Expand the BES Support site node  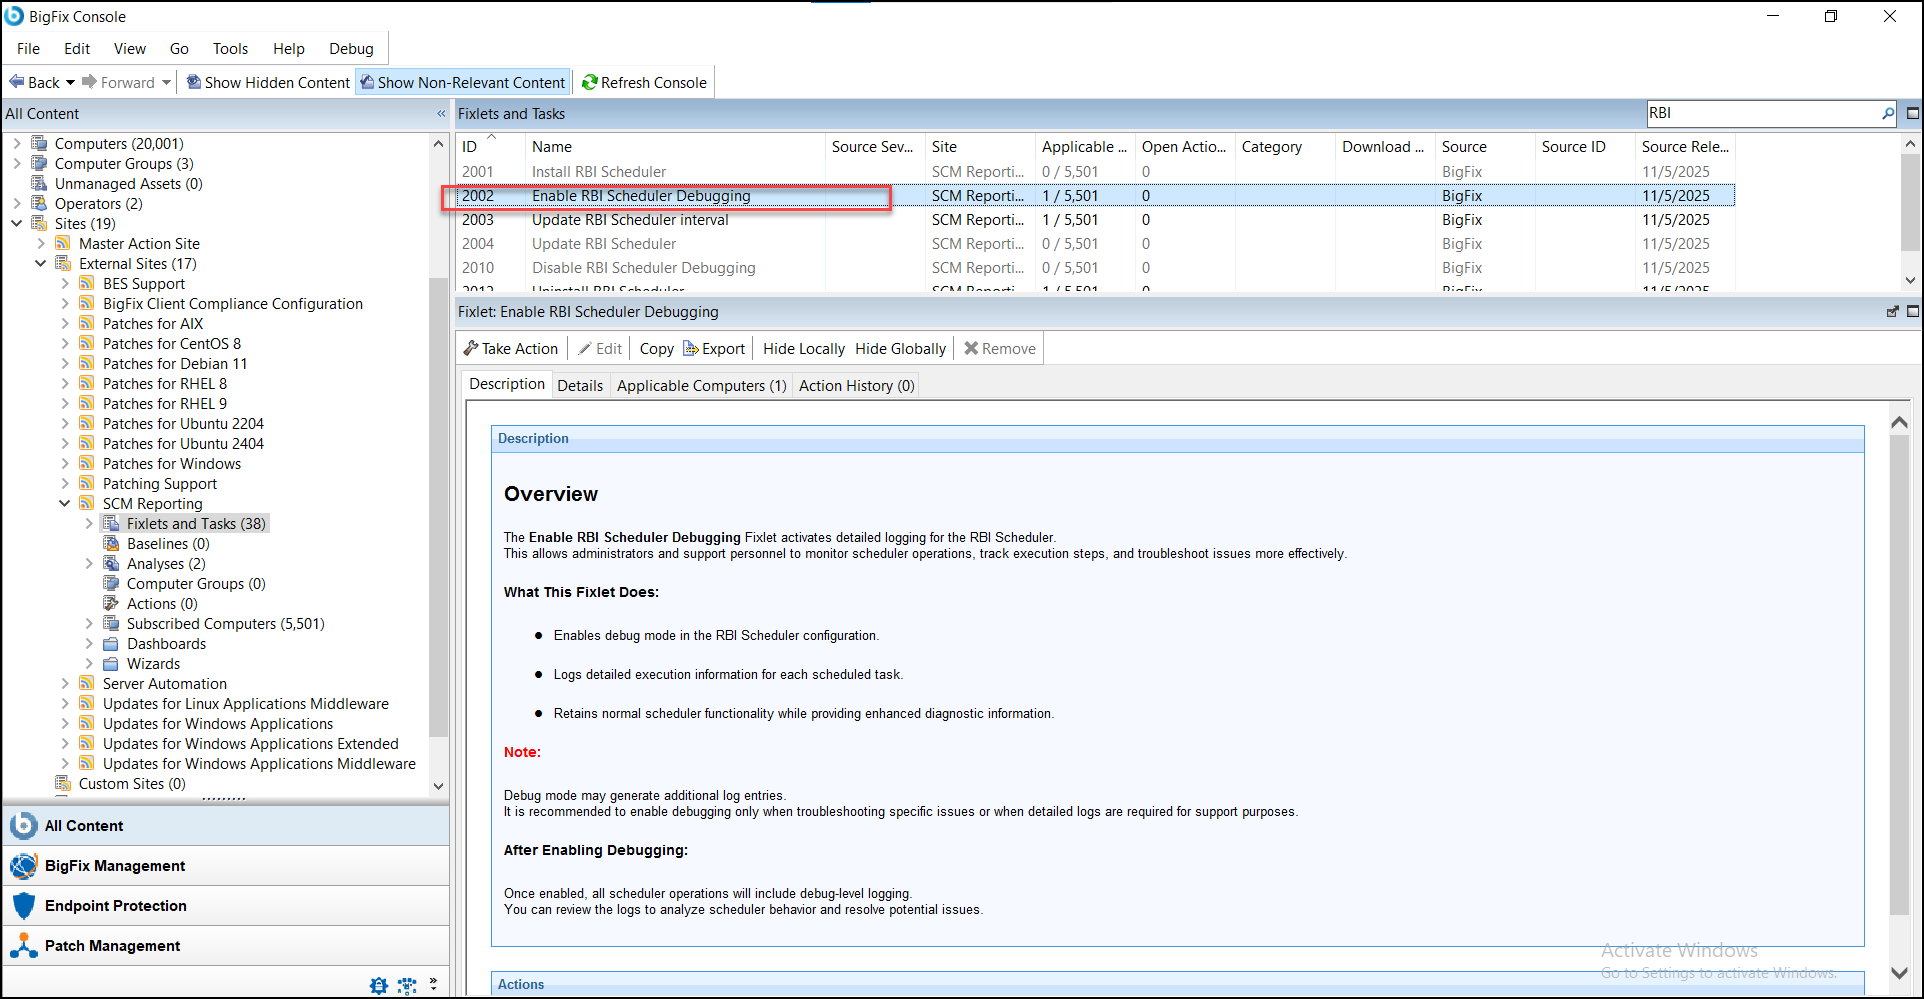pyautogui.click(x=66, y=283)
